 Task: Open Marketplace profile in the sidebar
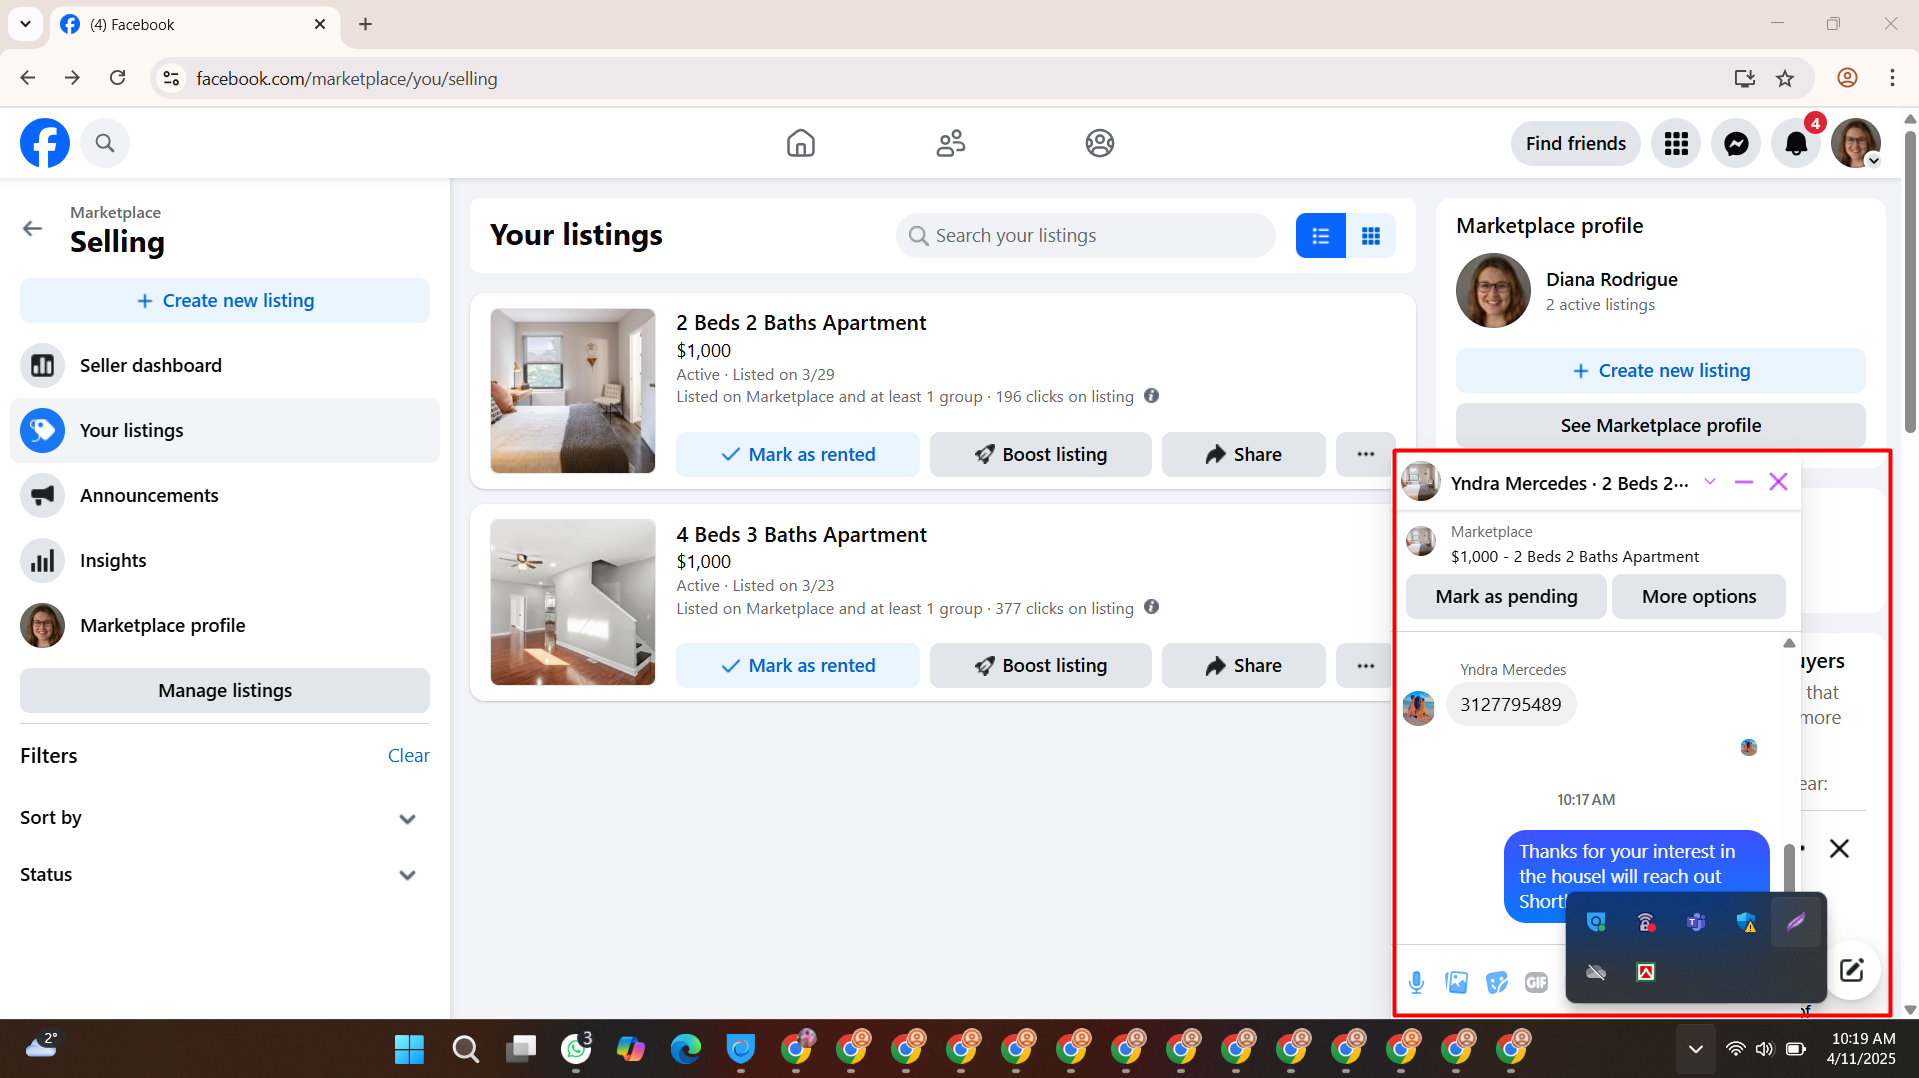pos(225,626)
